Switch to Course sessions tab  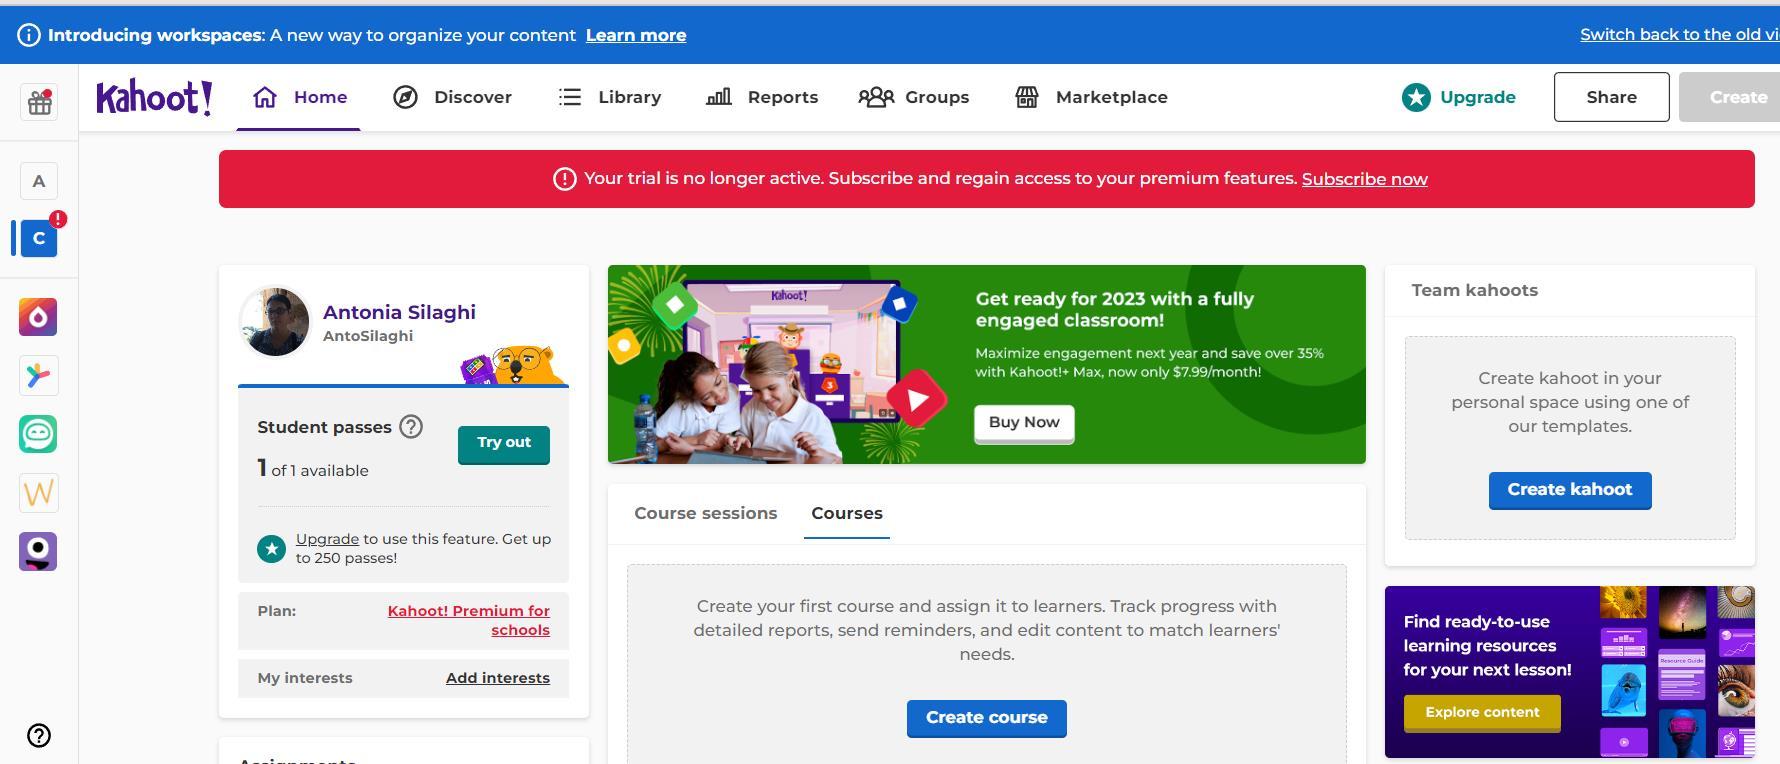[x=705, y=513]
